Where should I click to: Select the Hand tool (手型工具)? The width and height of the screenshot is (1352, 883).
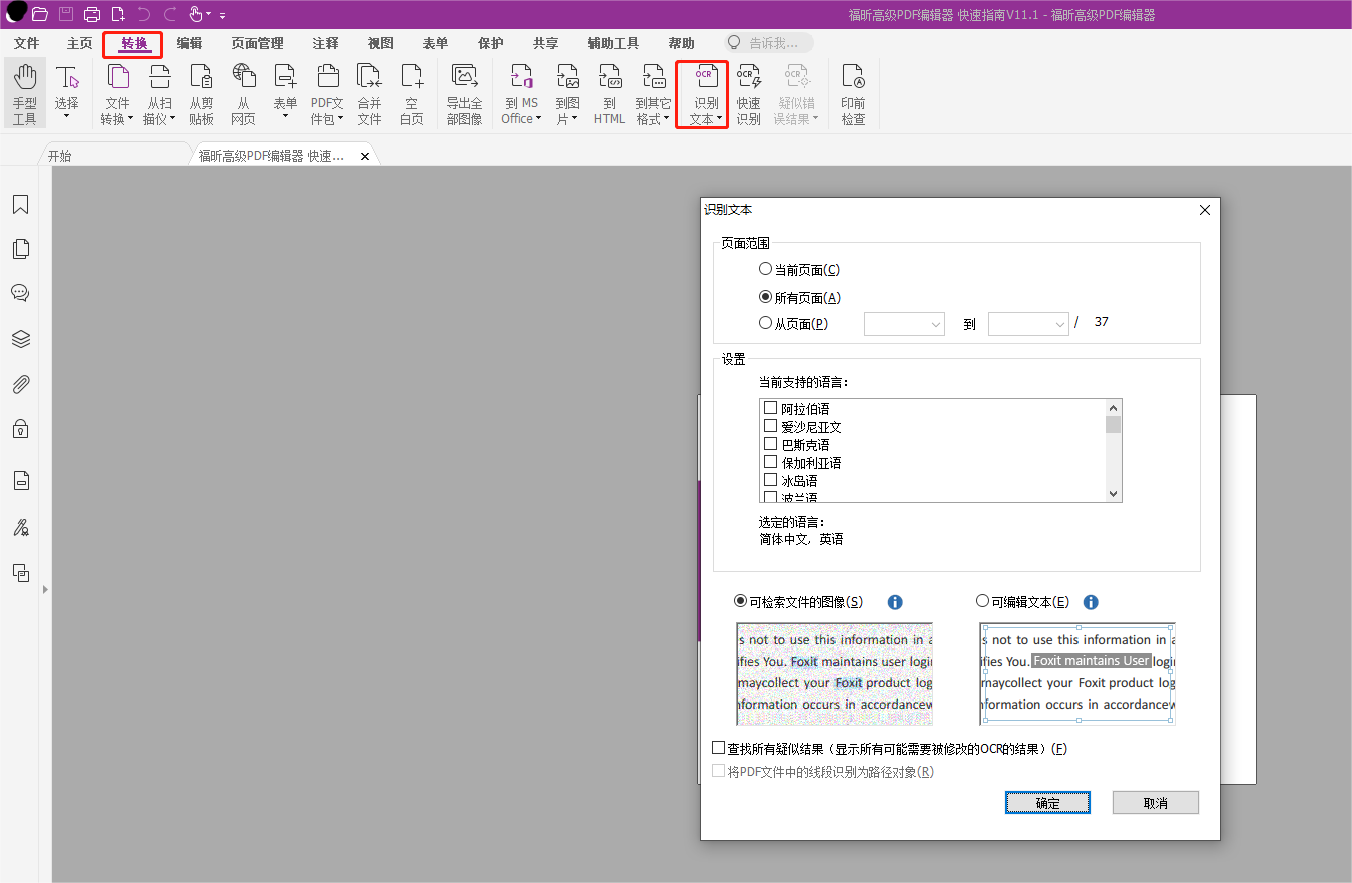coord(25,93)
